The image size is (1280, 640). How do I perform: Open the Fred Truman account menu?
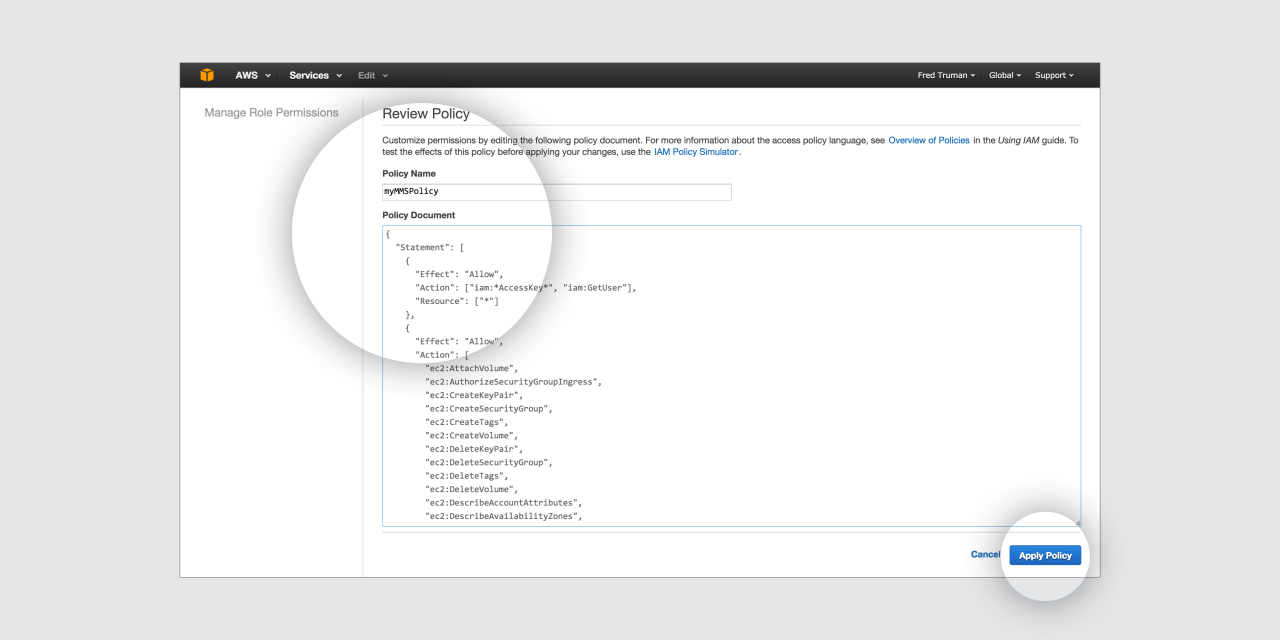946,76
